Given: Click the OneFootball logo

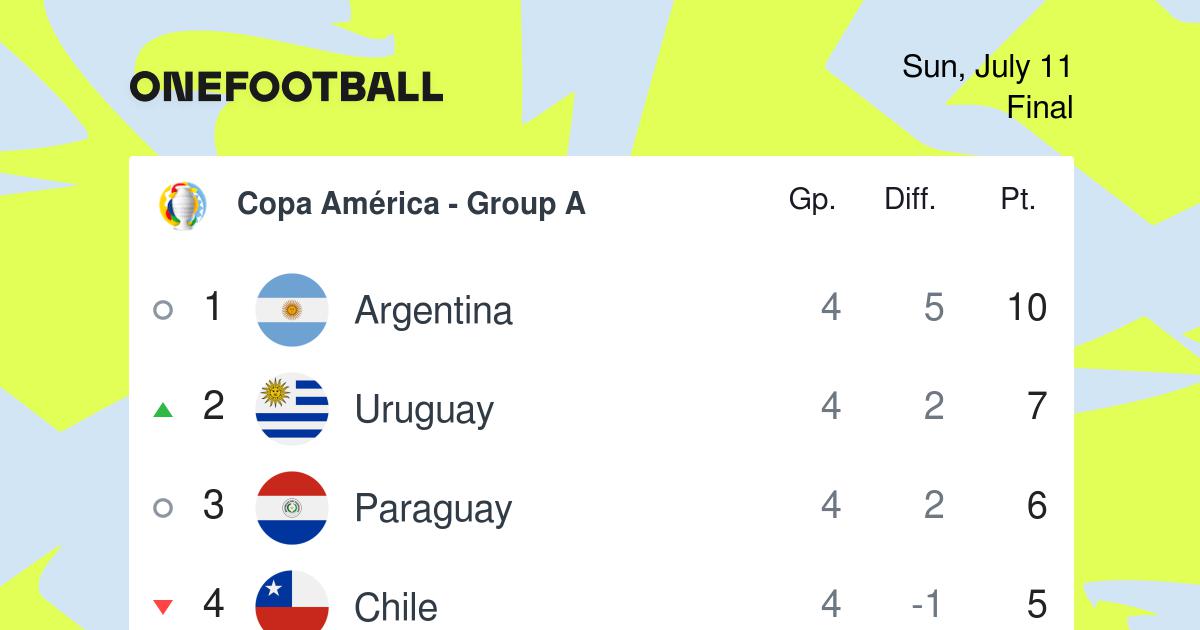Looking at the screenshot, I should [286, 87].
